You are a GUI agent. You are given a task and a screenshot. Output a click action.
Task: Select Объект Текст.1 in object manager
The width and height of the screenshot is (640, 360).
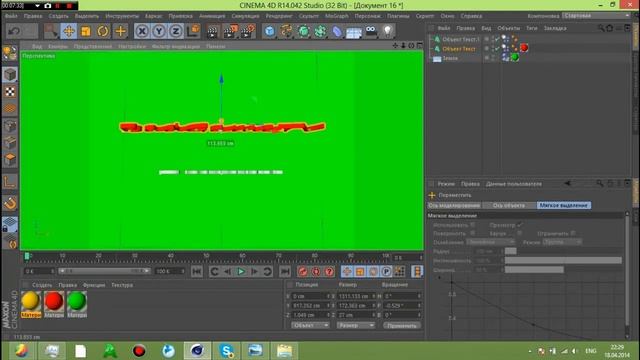460,39
